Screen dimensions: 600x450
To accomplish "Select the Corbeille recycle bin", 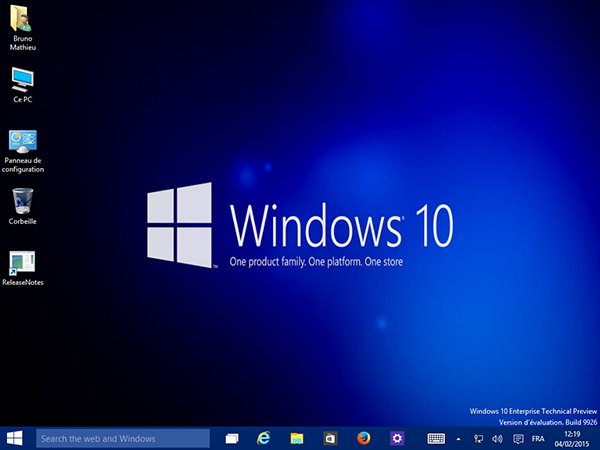I will coord(22,201).
